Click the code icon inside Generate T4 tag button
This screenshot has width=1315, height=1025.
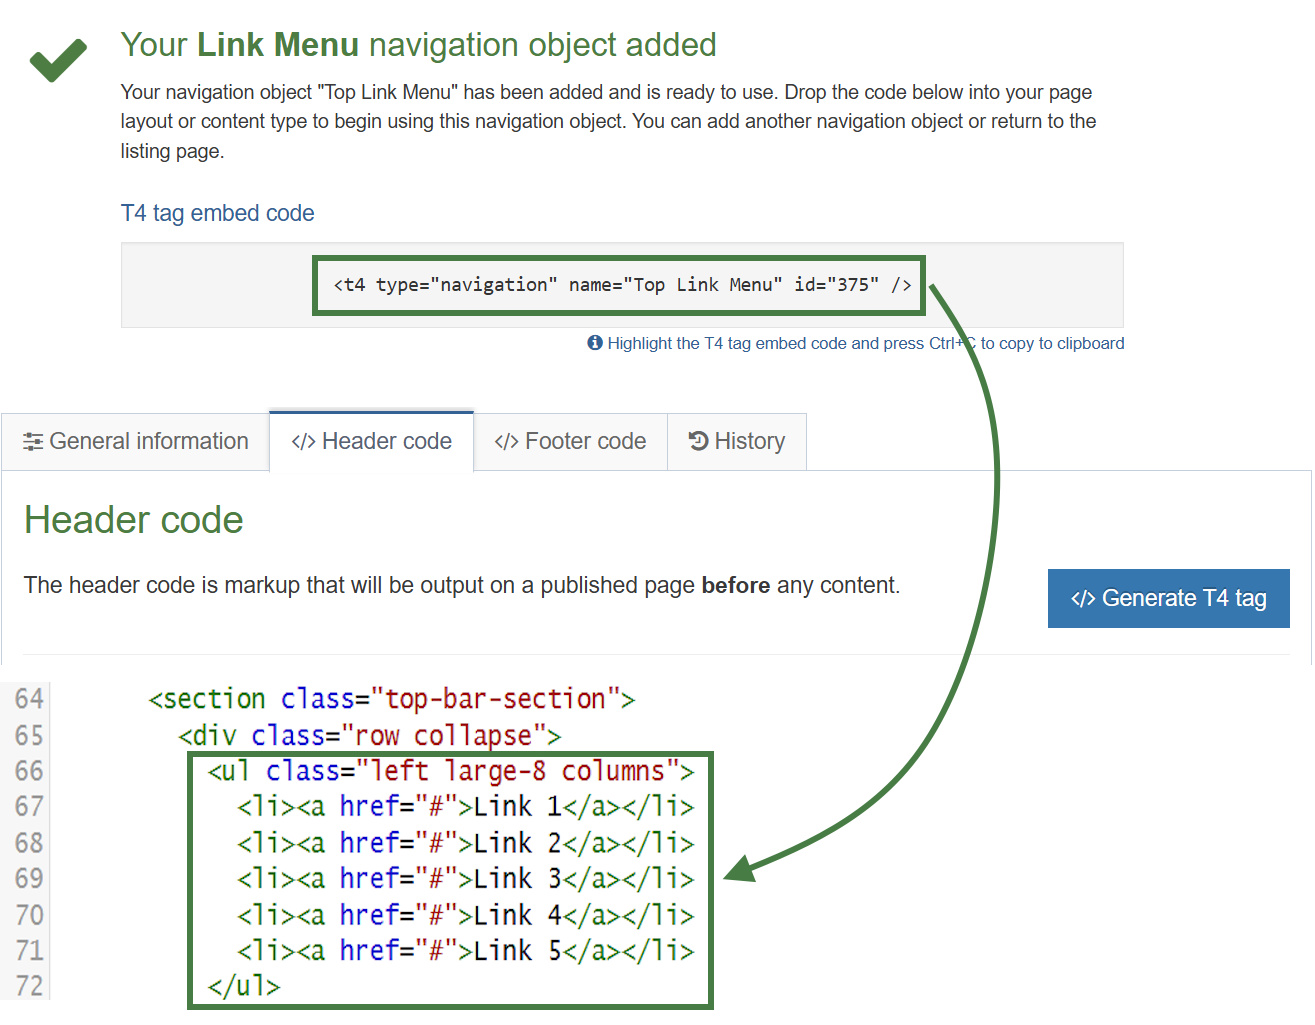[1083, 598]
